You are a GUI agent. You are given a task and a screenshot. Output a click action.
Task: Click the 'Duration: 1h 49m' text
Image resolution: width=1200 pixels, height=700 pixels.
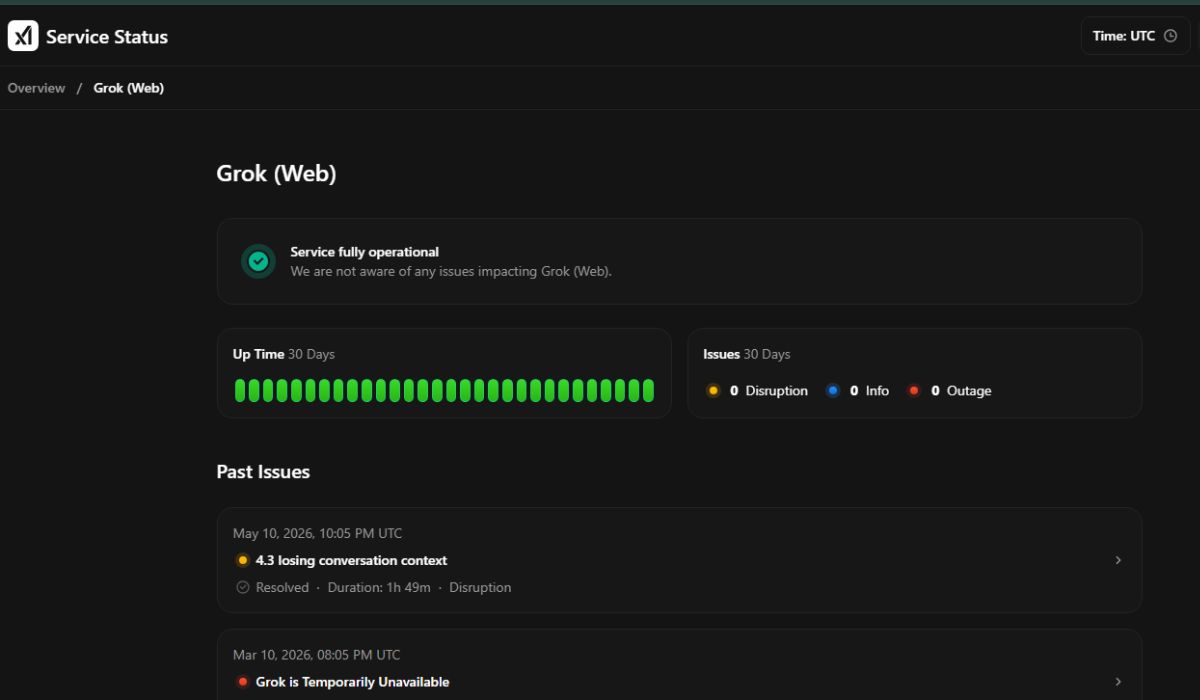pyautogui.click(x=379, y=587)
